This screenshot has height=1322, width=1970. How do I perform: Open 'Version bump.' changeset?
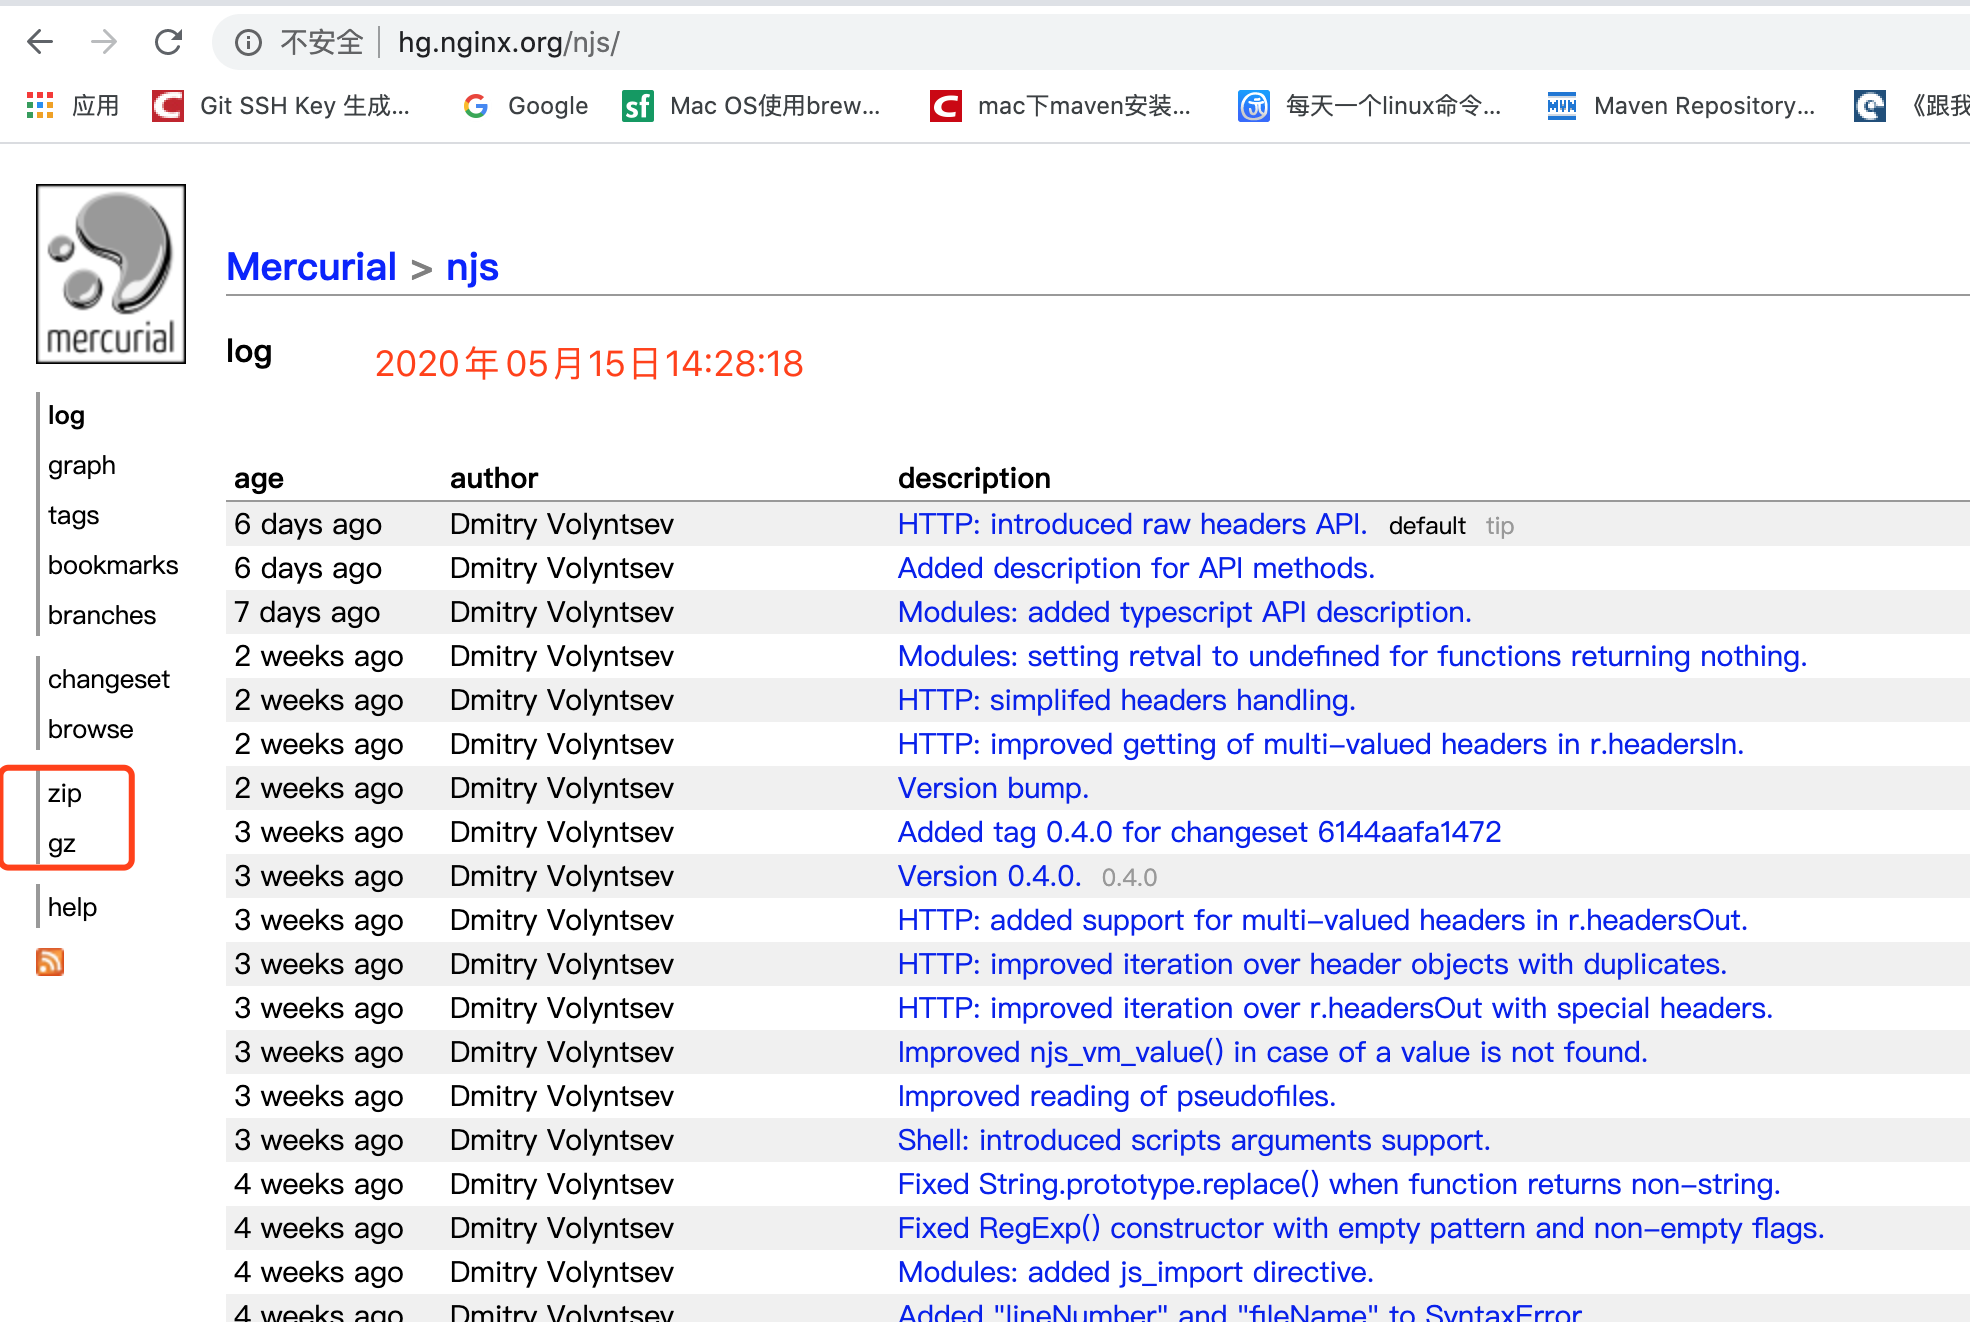(993, 788)
